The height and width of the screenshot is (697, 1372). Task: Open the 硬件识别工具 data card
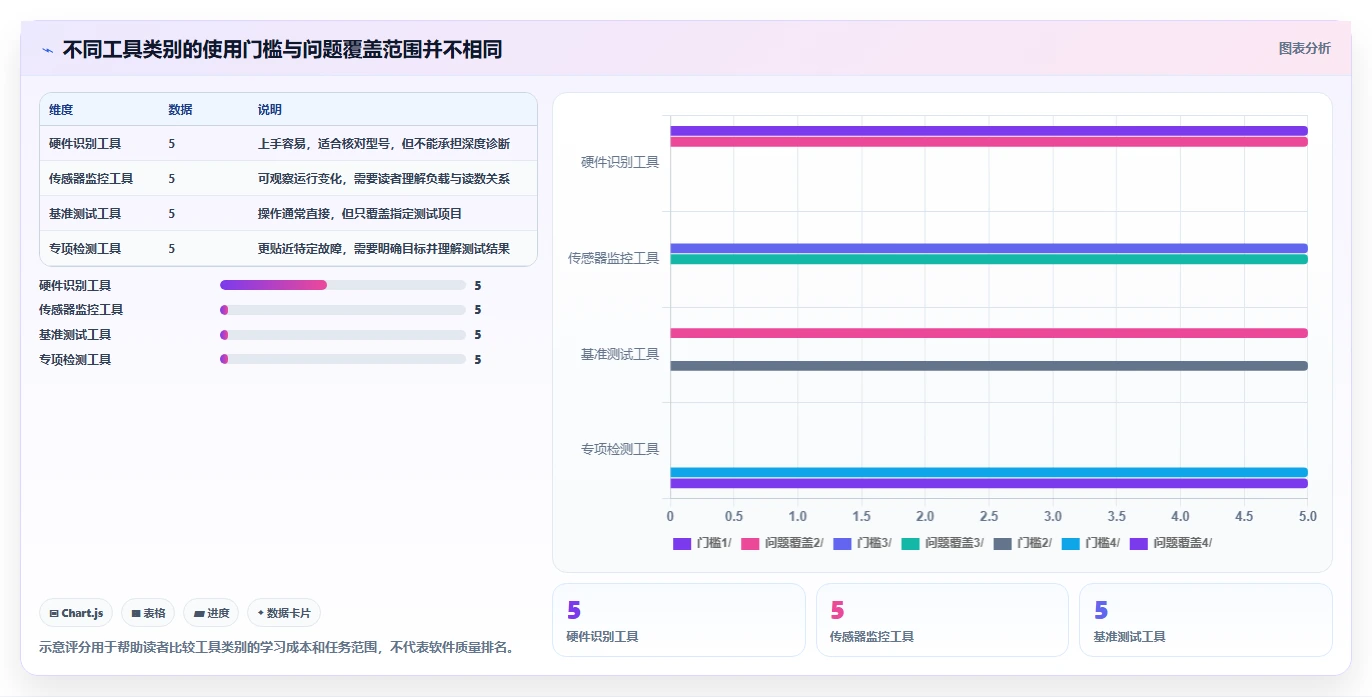[678, 620]
